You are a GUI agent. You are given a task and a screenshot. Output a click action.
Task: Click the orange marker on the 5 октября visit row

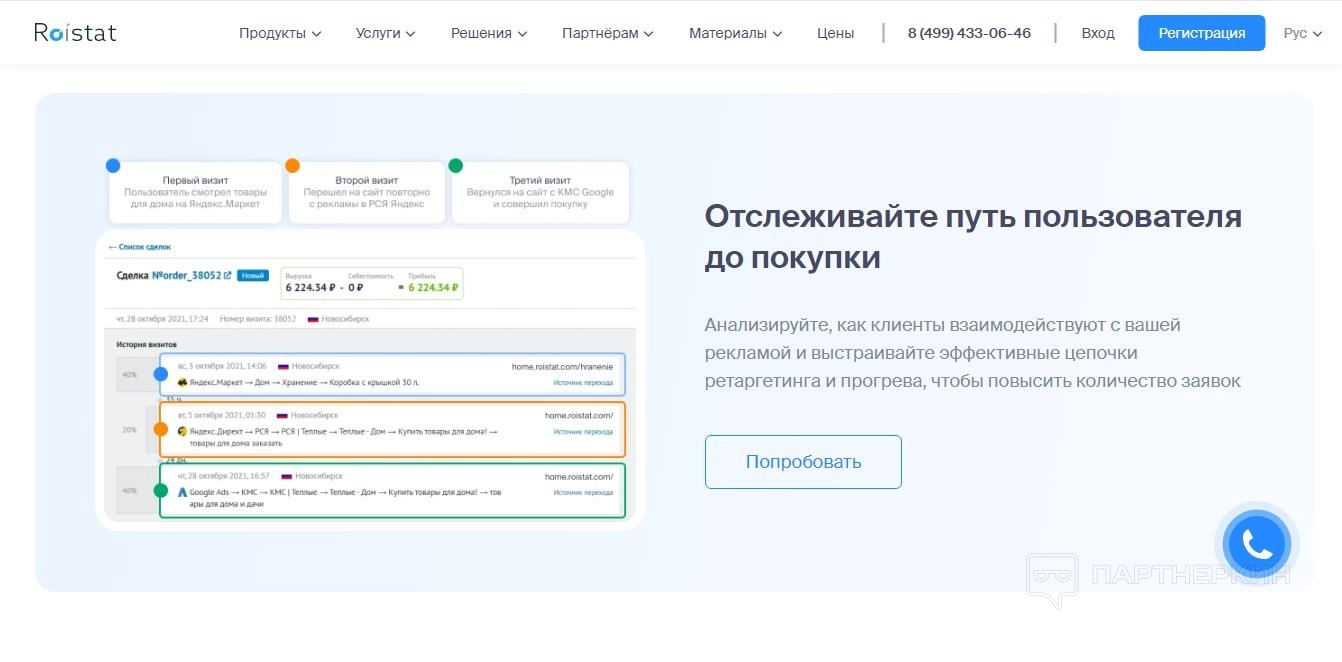point(160,429)
